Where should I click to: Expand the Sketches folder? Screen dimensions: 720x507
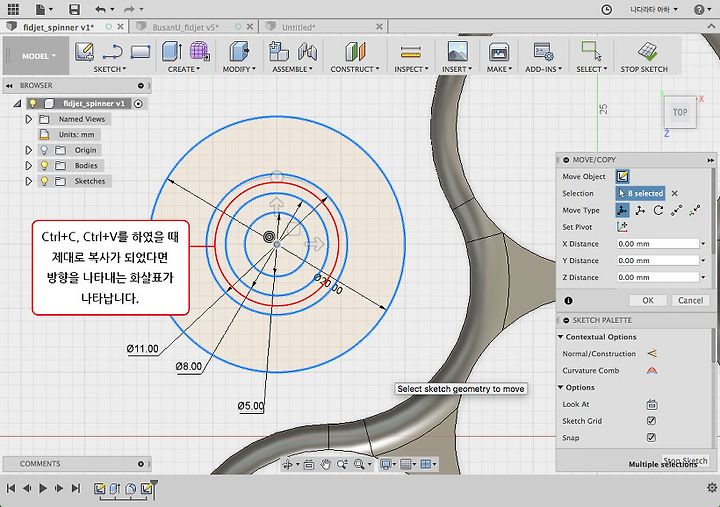28,181
